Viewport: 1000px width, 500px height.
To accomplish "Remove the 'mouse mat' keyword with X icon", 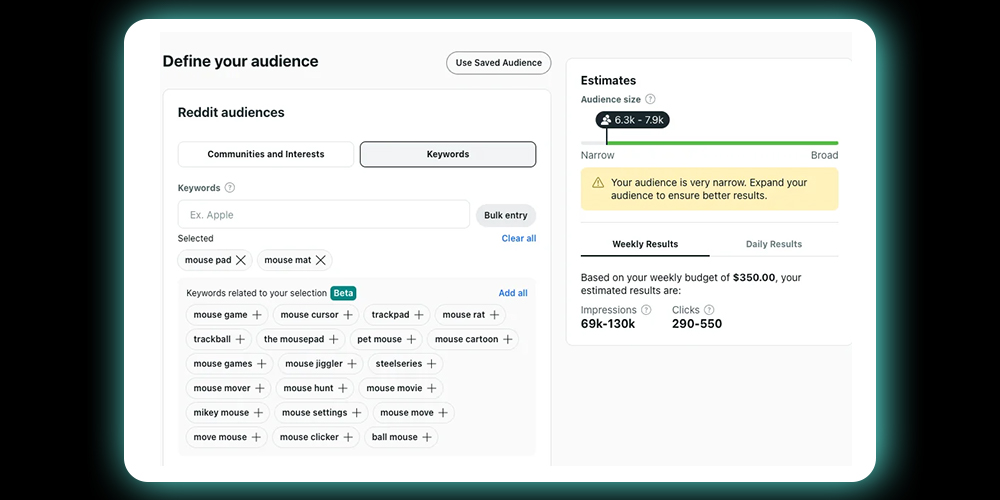I will [x=321, y=260].
